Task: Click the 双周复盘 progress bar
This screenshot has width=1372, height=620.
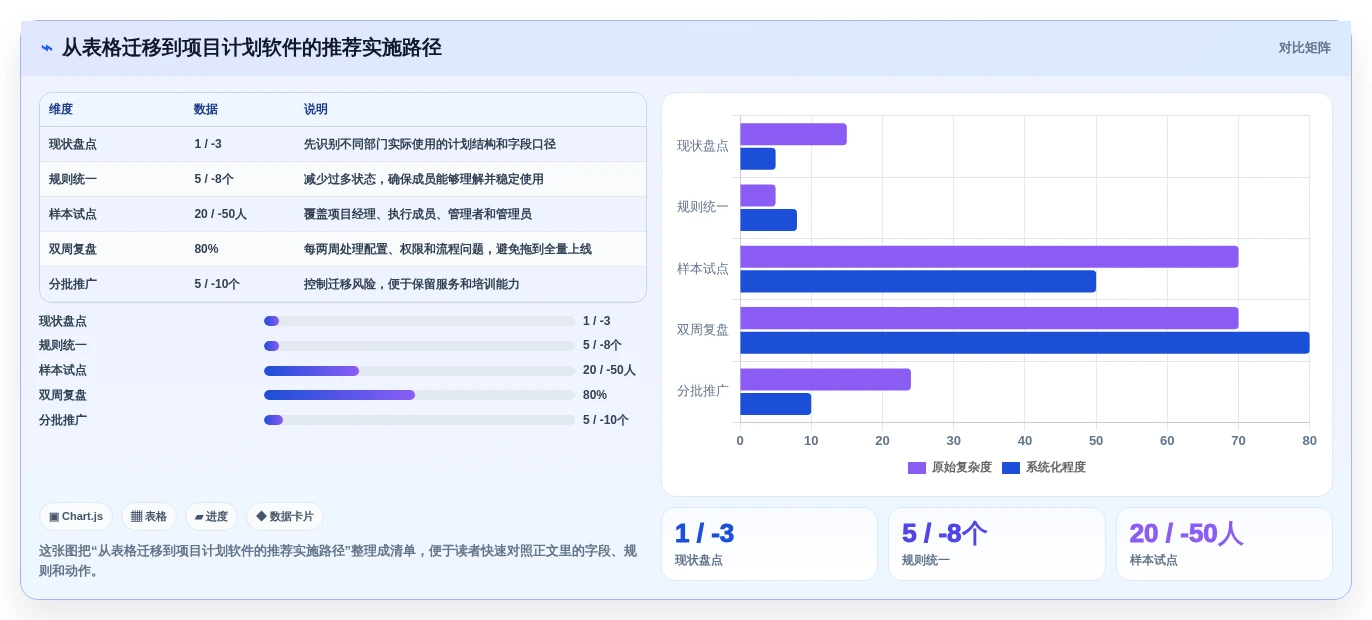Action: (419, 395)
